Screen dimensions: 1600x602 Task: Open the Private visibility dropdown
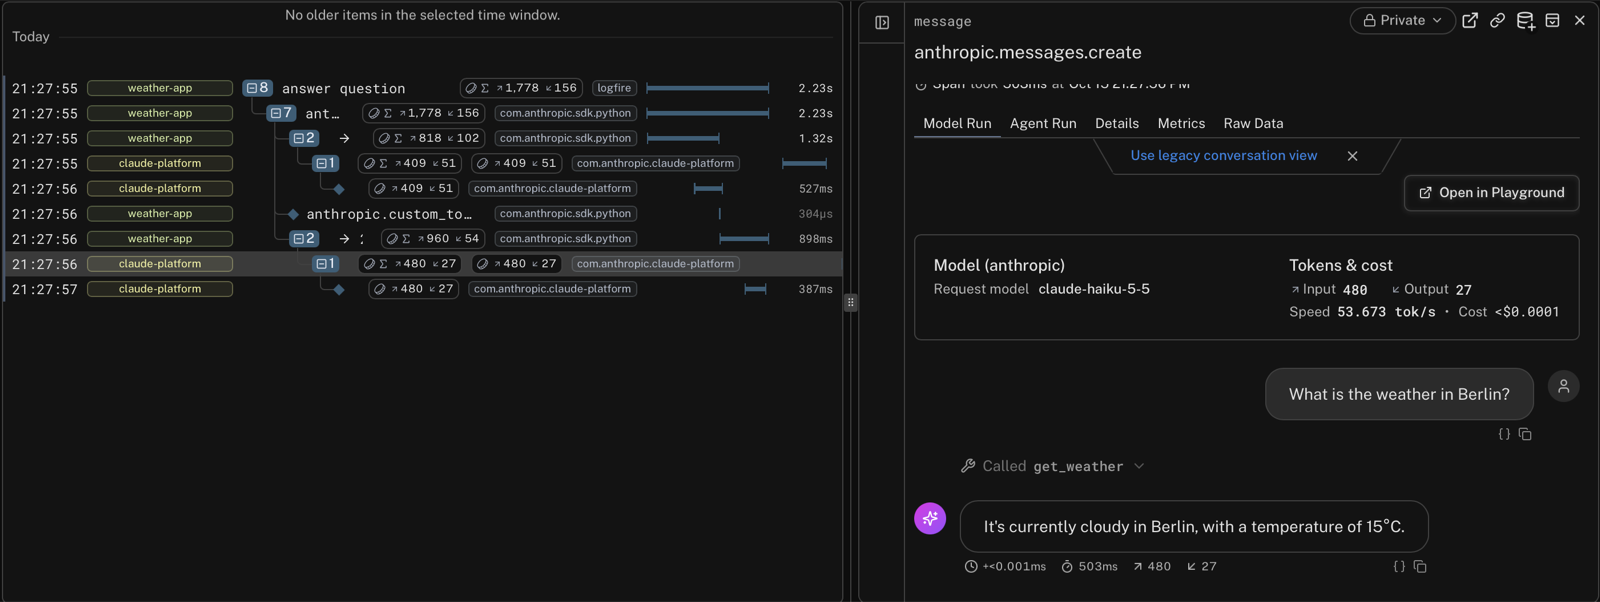click(1402, 20)
